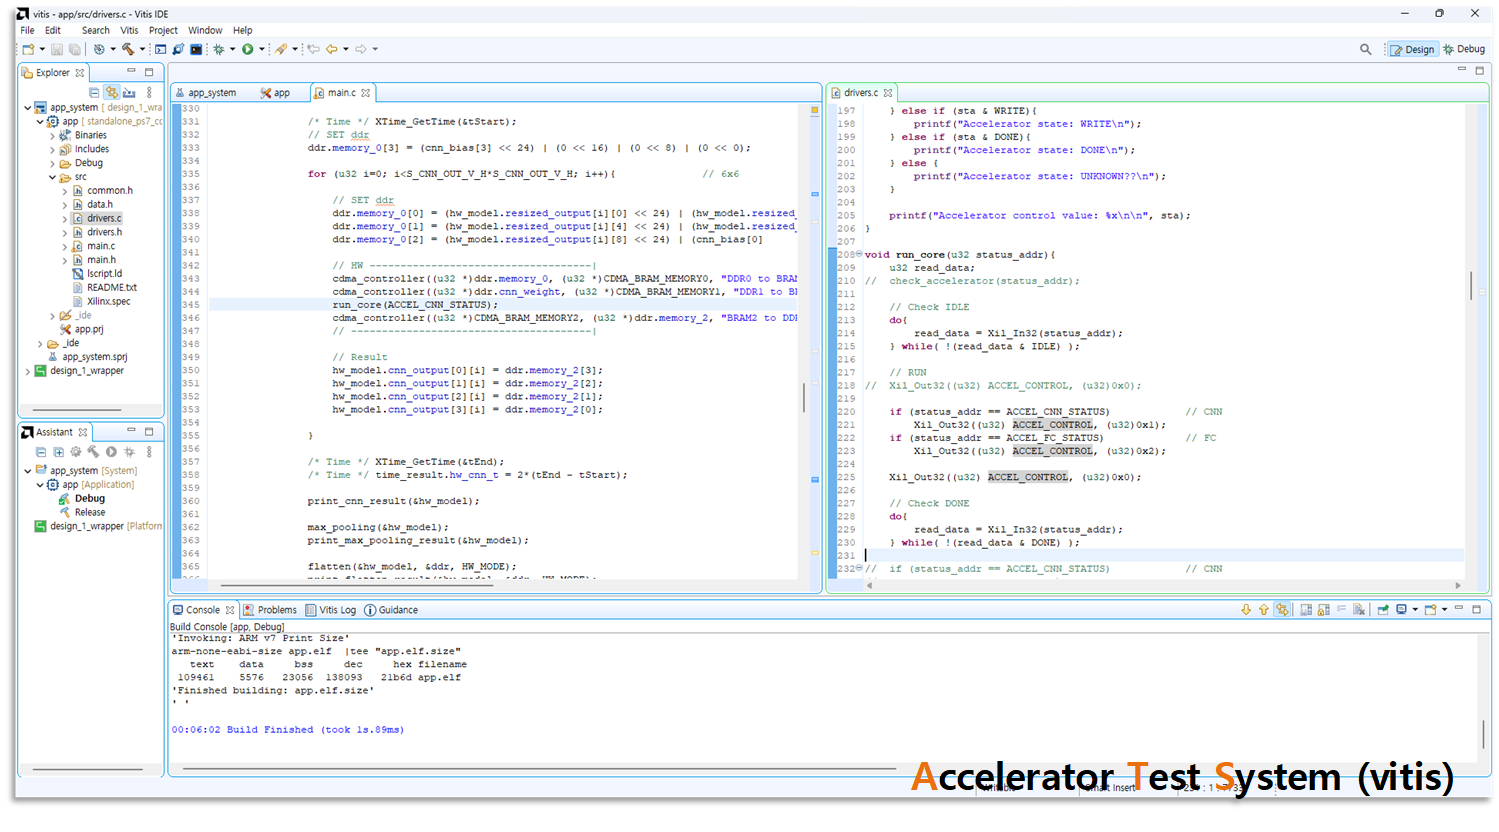Screen dimensions: 1499x832
Task: Click the Assistant panel settings gear icon
Action: click(76, 452)
